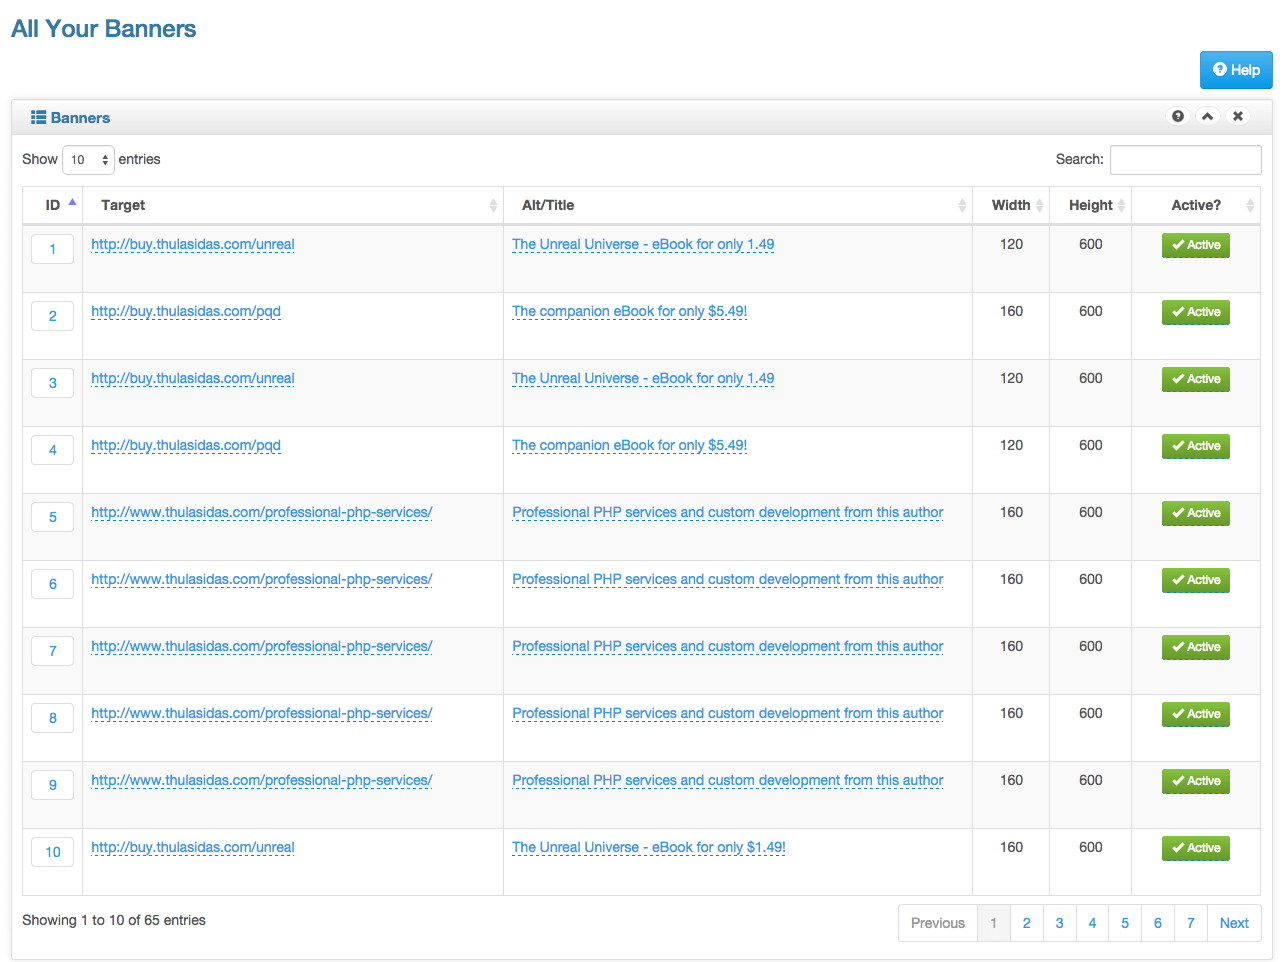Open banner ID 1 button
This screenshot has height=962, width=1284.
pyautogui.click(x=53, y=249)
